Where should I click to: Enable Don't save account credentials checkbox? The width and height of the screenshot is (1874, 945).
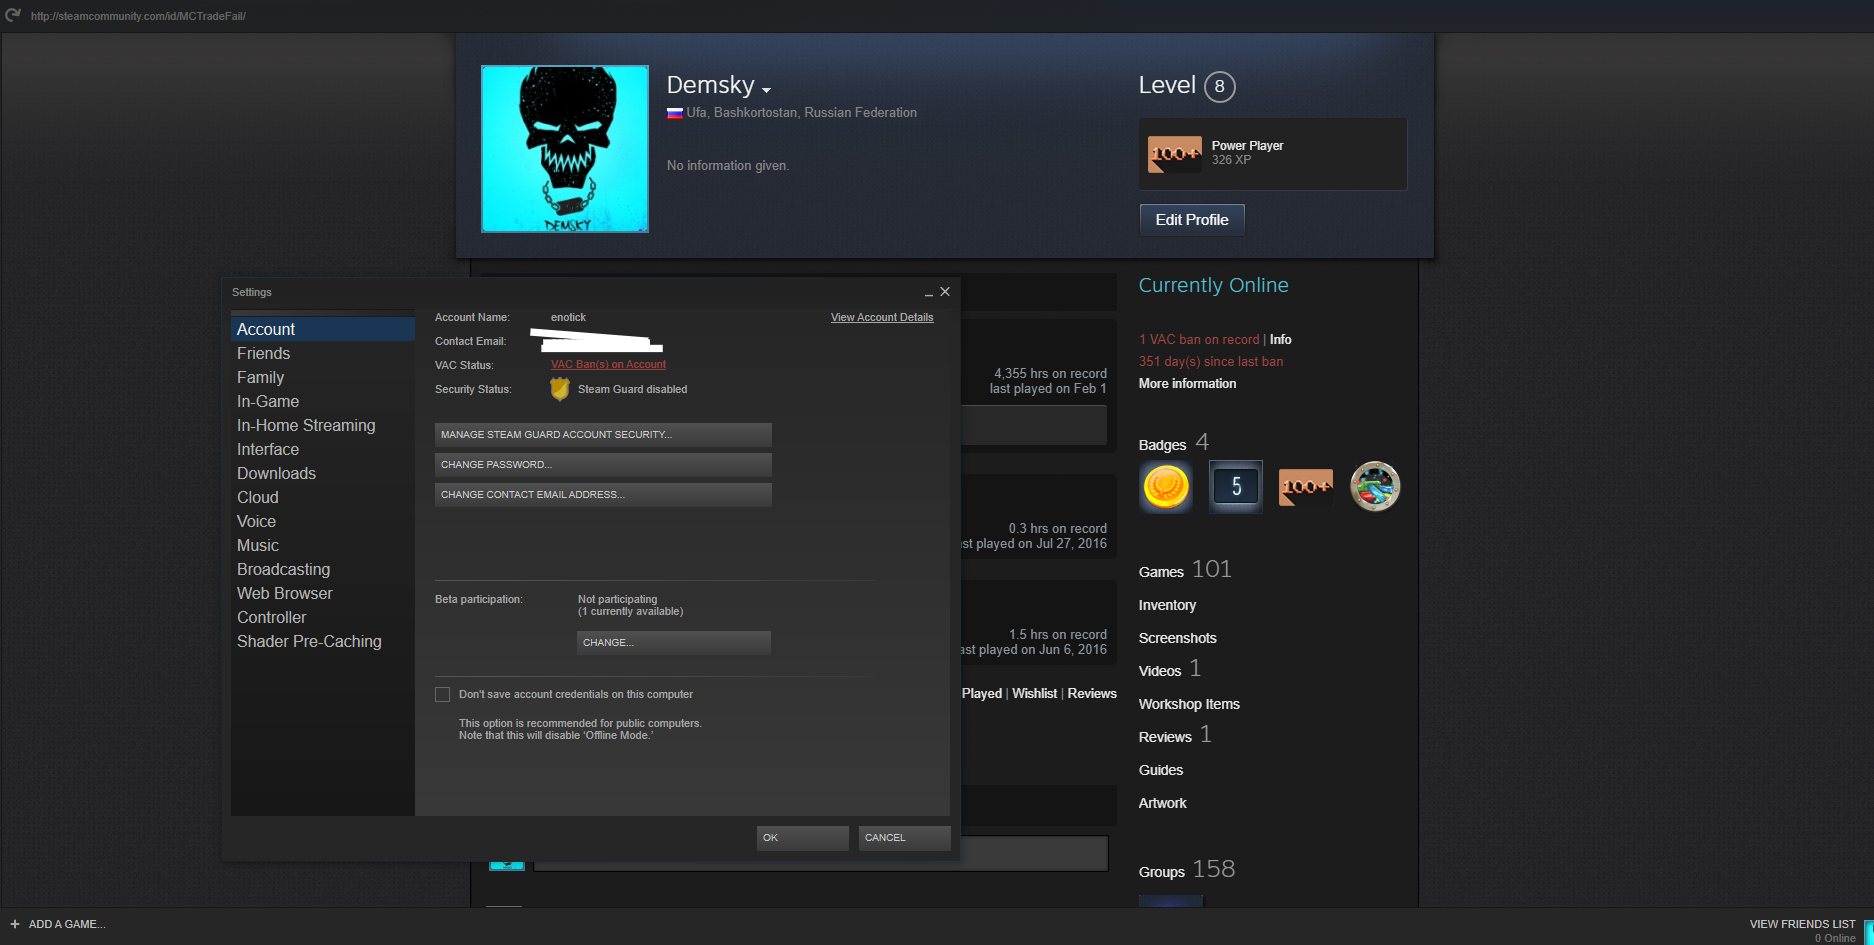pos(442,694)
